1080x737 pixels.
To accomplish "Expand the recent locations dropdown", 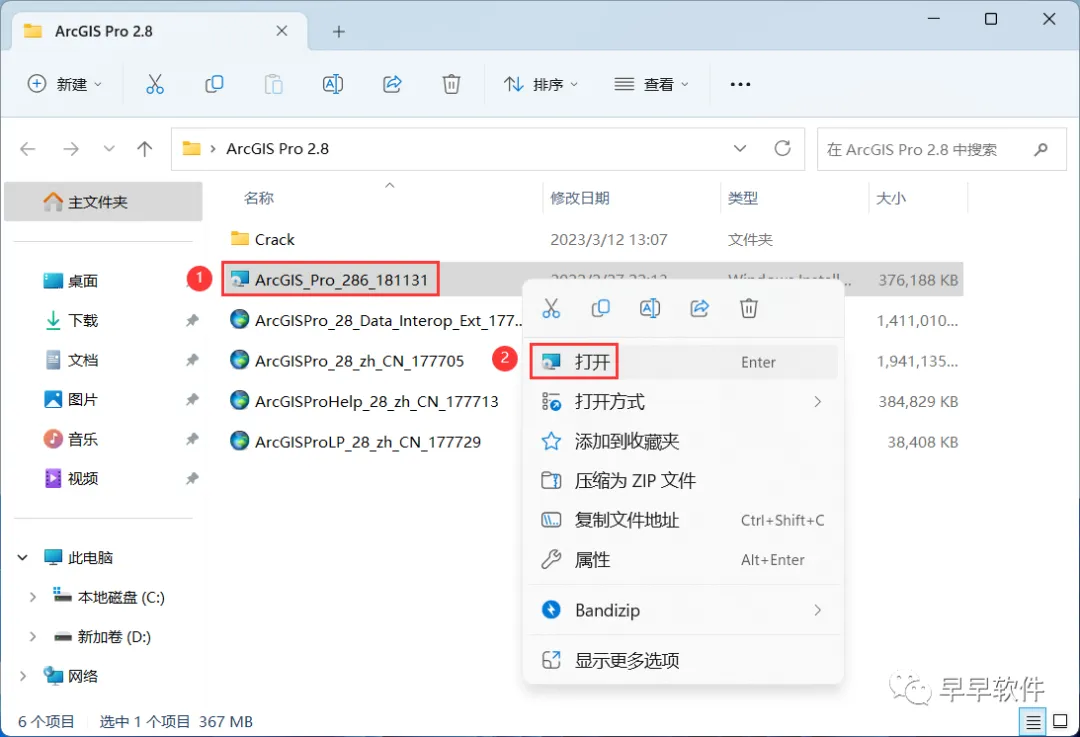I will click(109, 149).
